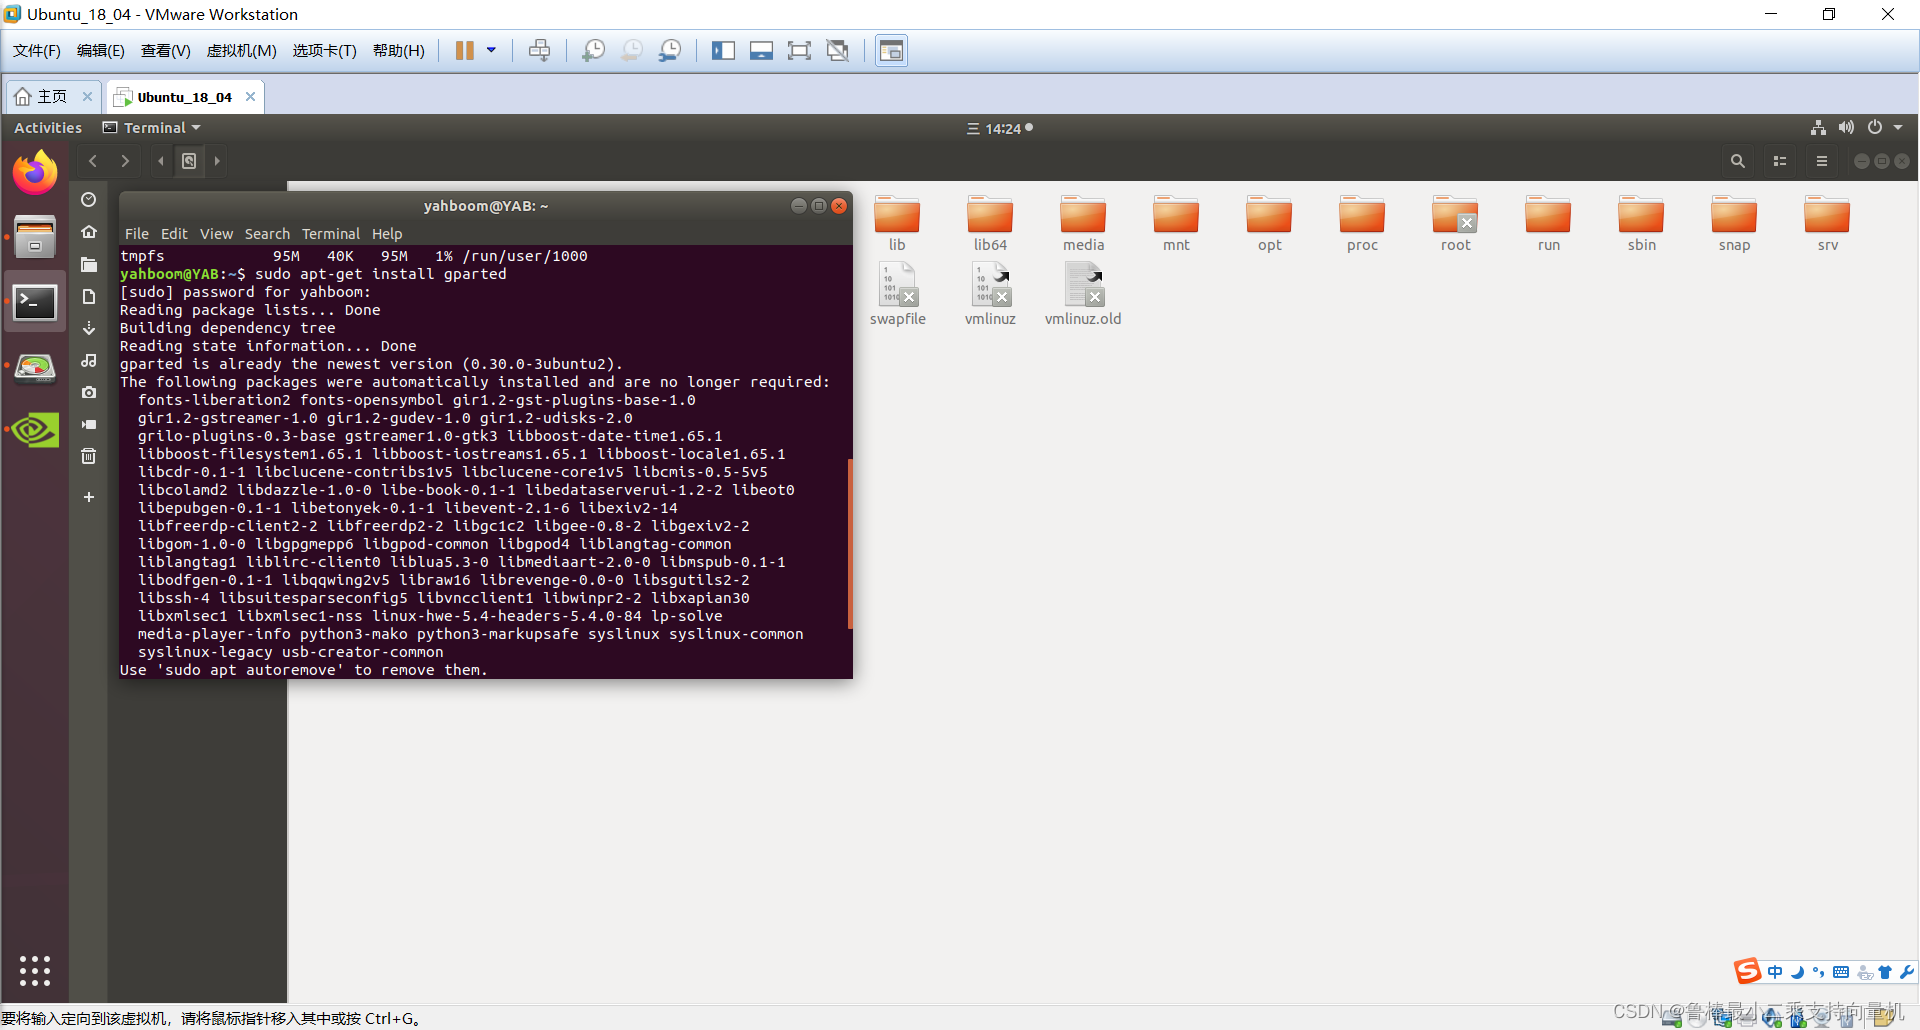
Task: Open the power options dropdown arrow beside pause
Action: pyautogui.click(x=491, y=51)
